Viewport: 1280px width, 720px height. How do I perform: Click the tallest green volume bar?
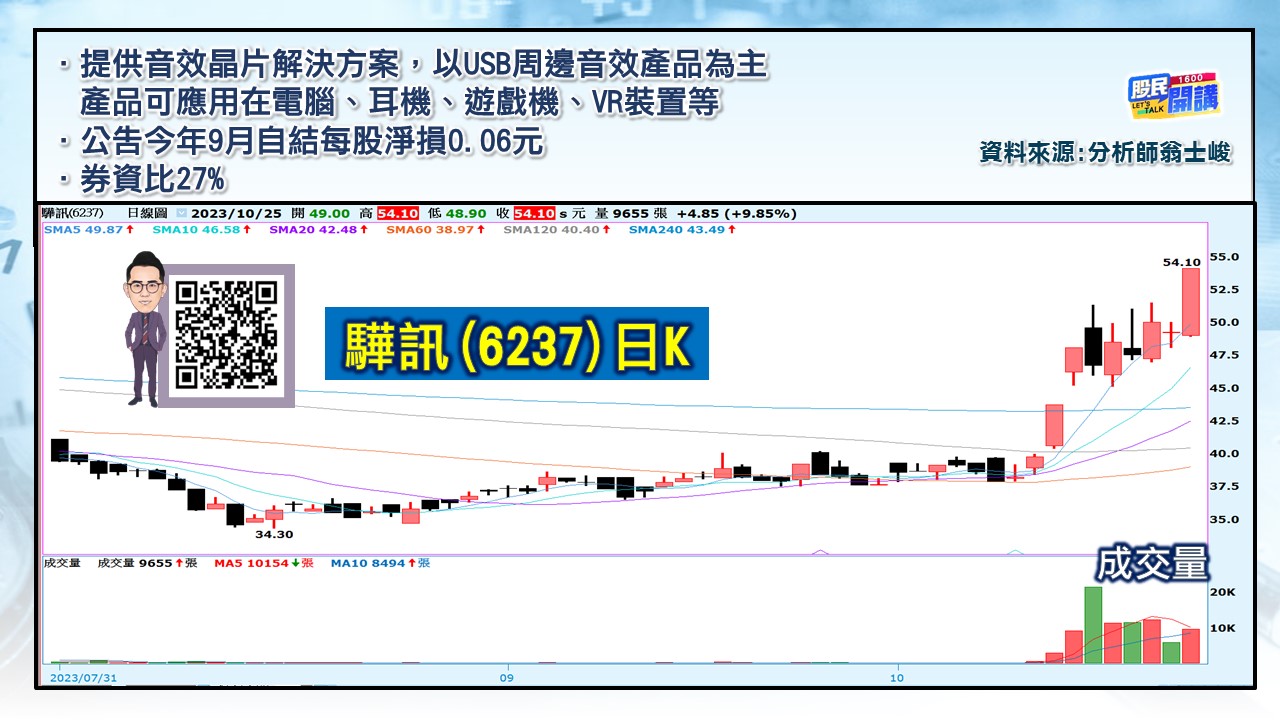[x=1095, y=620]
